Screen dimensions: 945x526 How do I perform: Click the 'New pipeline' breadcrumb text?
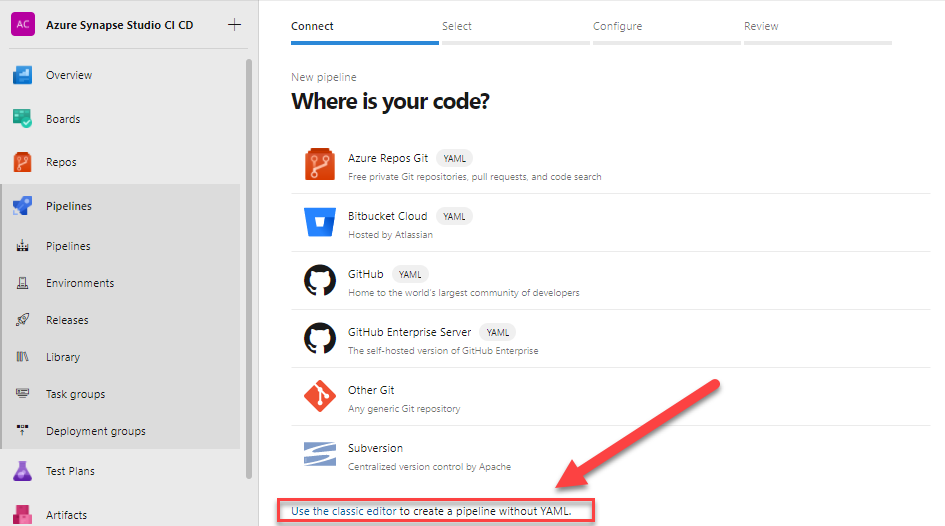324,77
